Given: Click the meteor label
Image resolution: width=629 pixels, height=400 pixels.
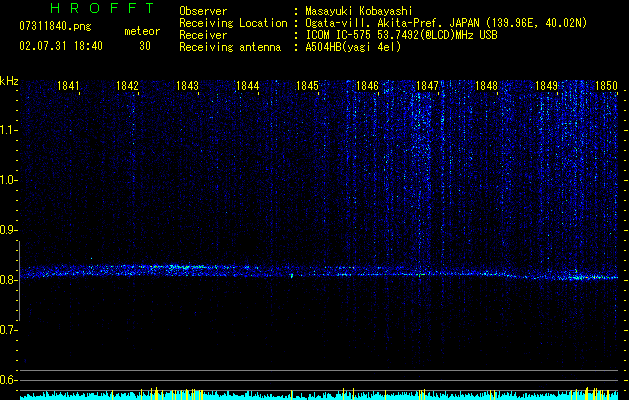Looking at the screenshot, I should pos(142,31).
